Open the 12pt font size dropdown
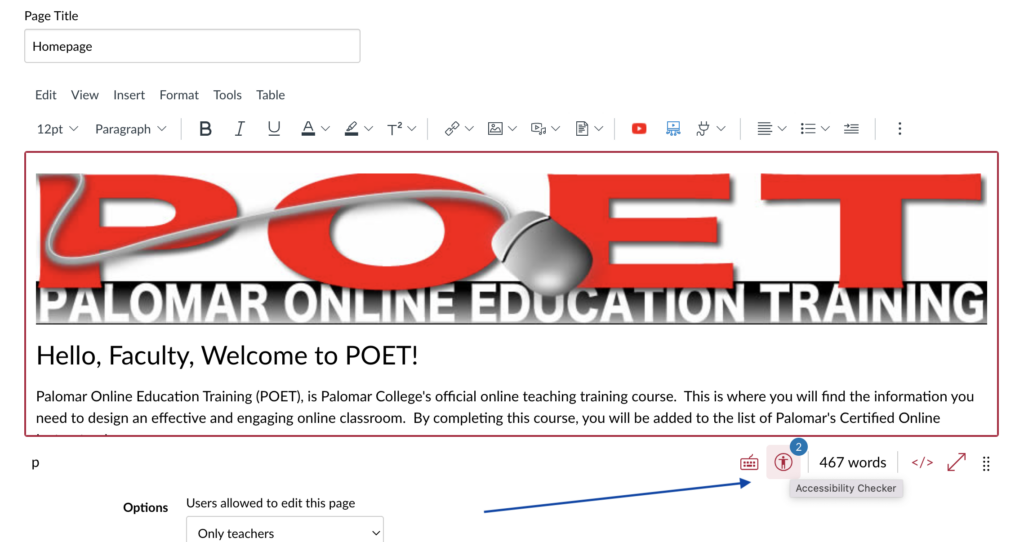 [x=57, y=129]
